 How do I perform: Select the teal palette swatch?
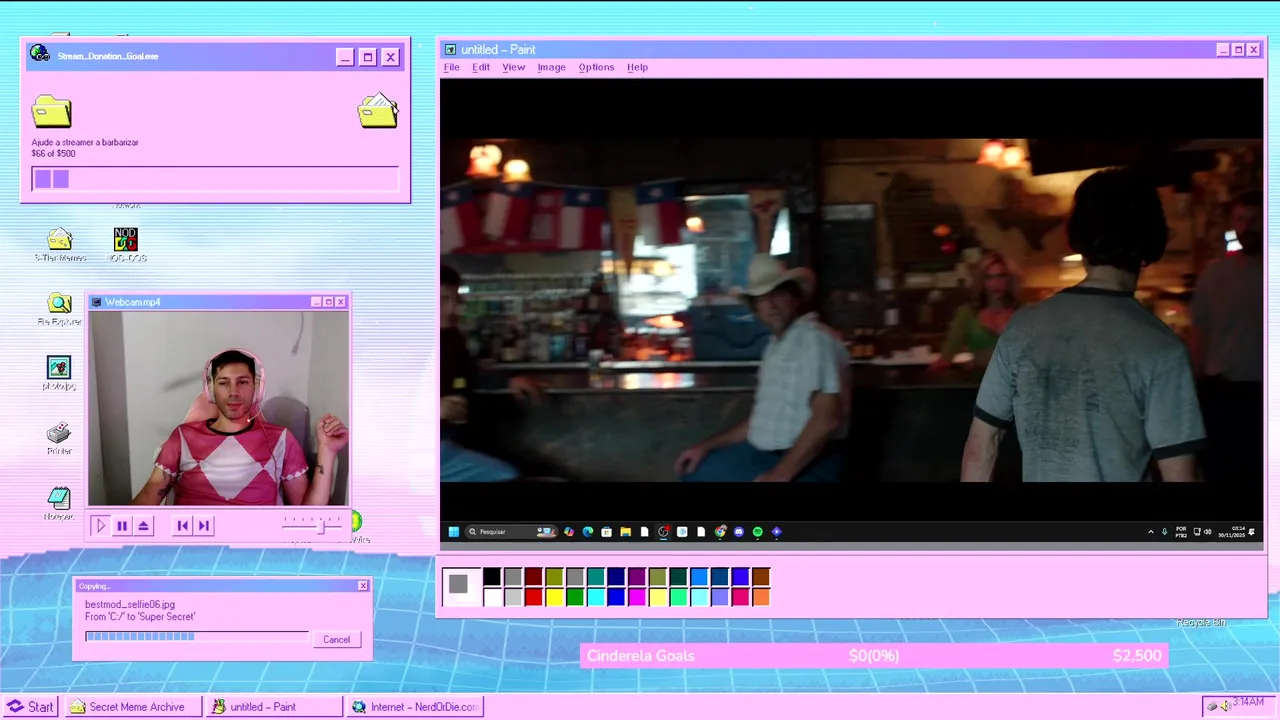(x=596, y=576)
